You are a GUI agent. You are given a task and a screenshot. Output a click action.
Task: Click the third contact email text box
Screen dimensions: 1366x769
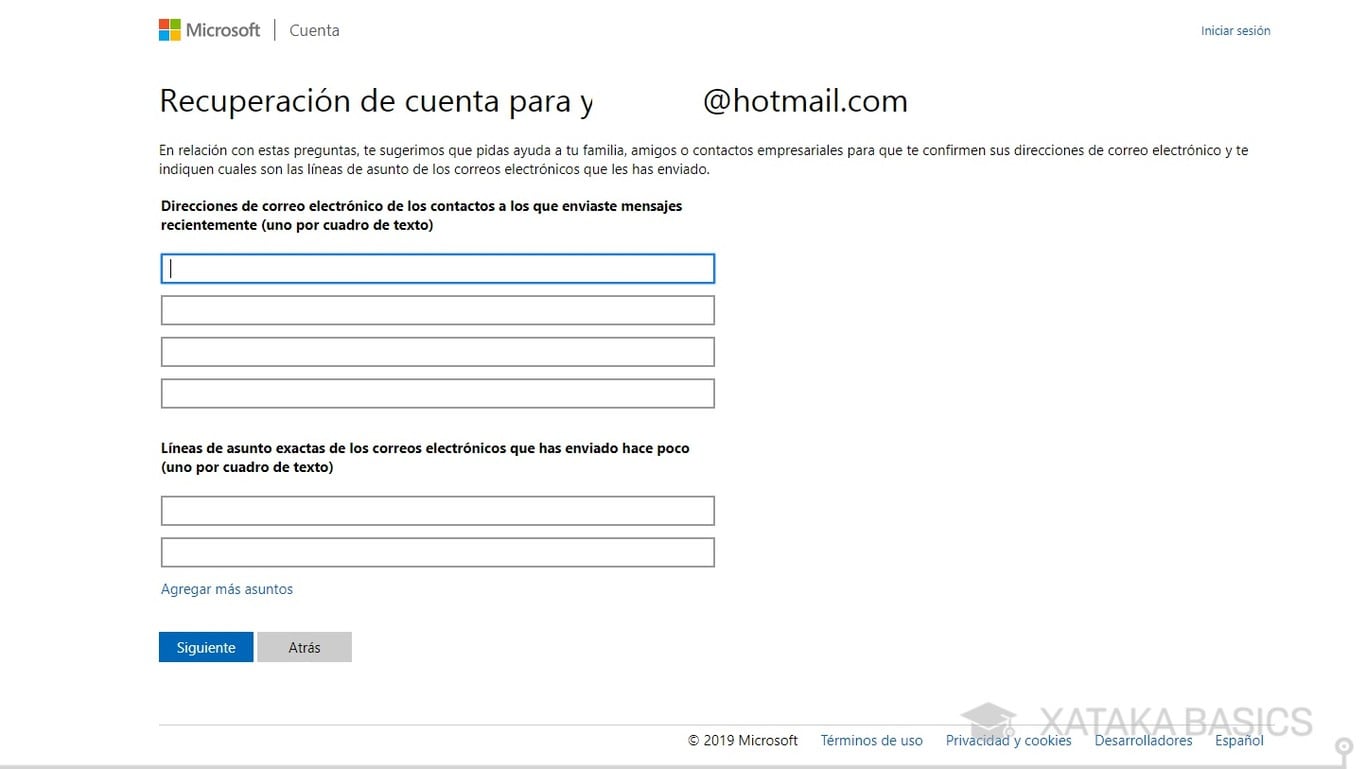[437, 351]
